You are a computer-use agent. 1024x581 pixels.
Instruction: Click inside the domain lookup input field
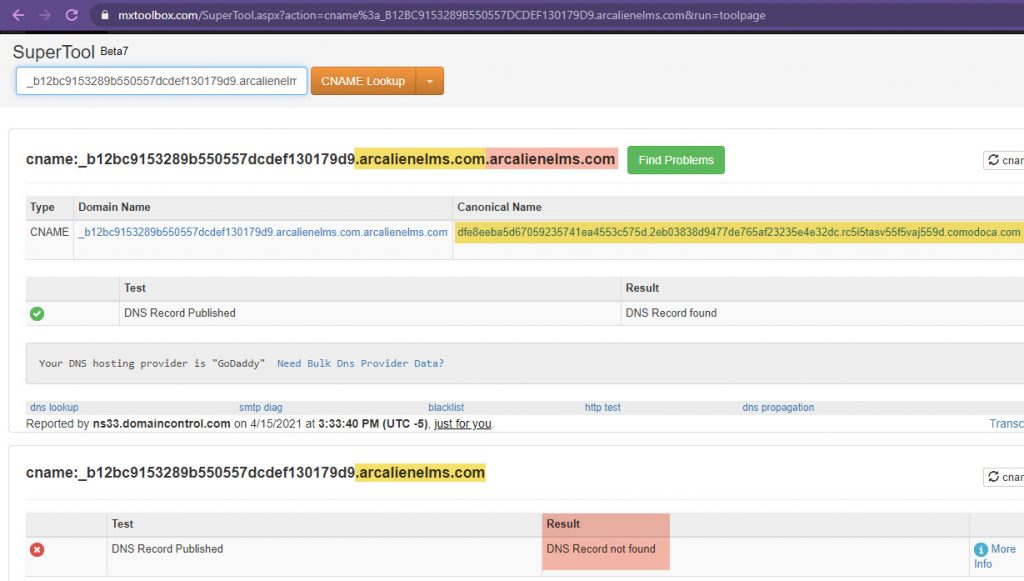coord(160,81)
